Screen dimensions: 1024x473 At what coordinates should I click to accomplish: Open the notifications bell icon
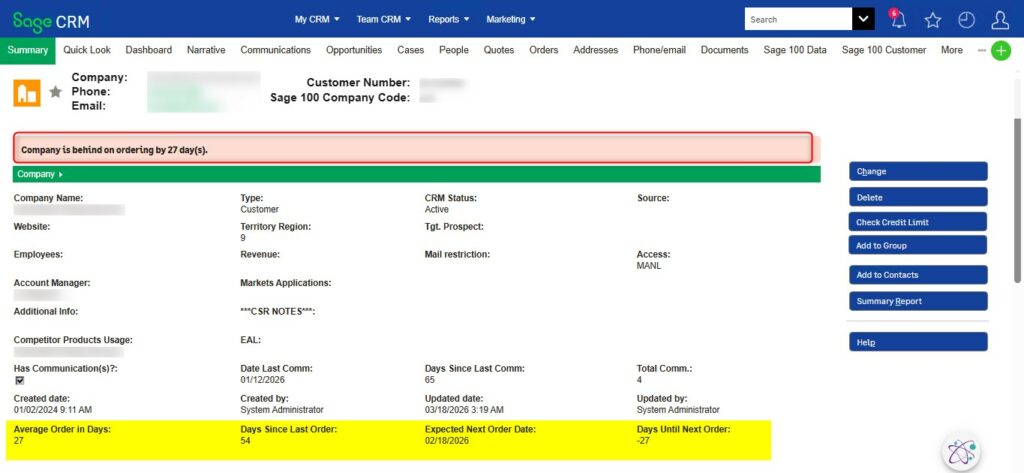point(898,20)
